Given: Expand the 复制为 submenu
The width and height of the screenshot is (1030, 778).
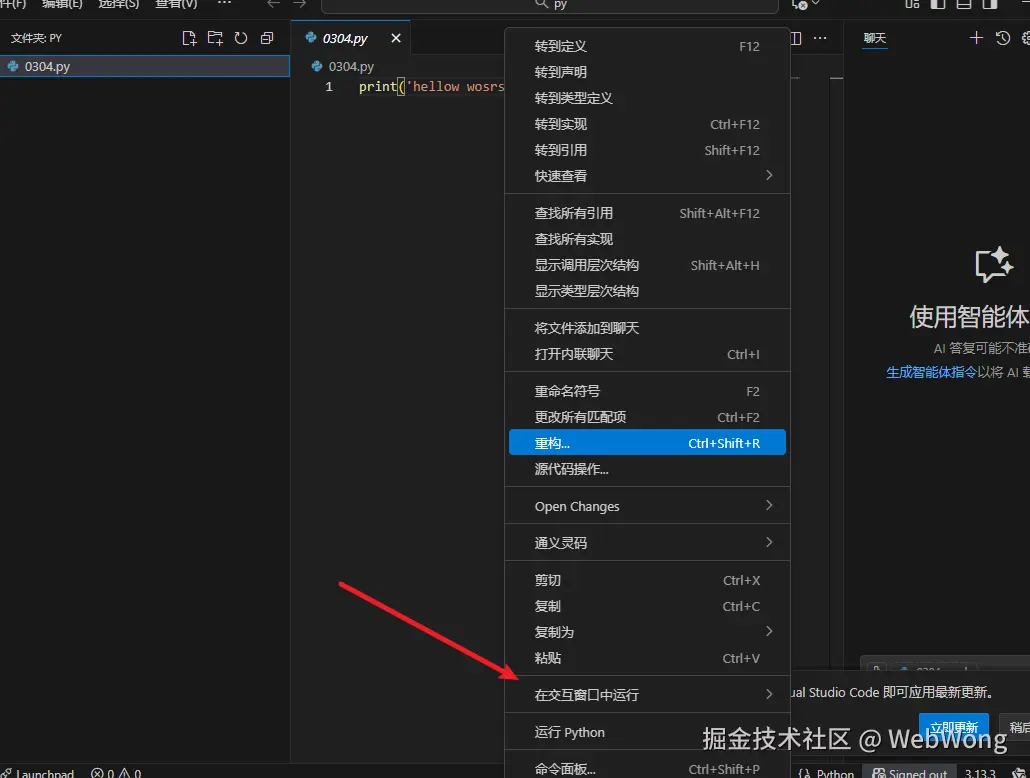Looking at the screenshot, I should point(647,632).
